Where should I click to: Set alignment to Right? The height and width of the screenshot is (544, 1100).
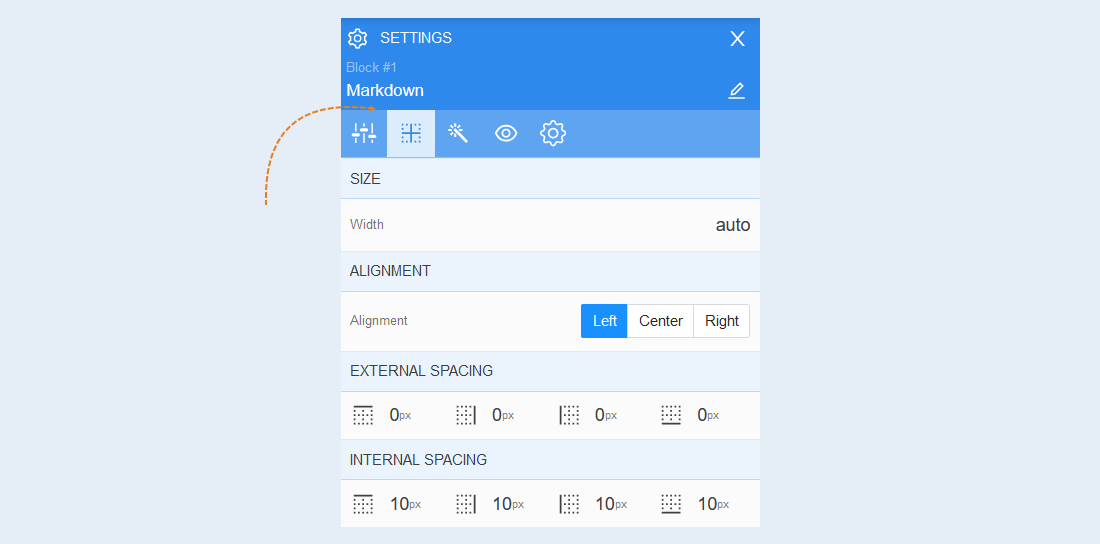click(x=722, y=321)
